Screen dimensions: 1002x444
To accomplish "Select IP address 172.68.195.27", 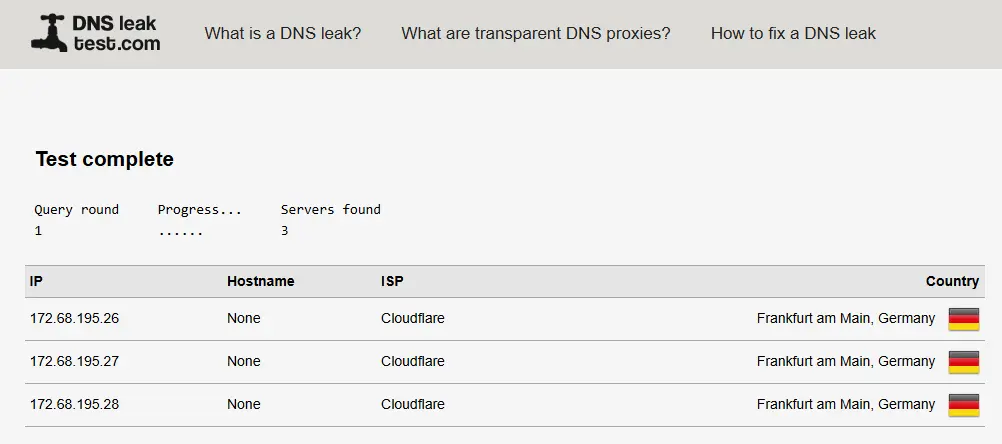I will [74, 362].
